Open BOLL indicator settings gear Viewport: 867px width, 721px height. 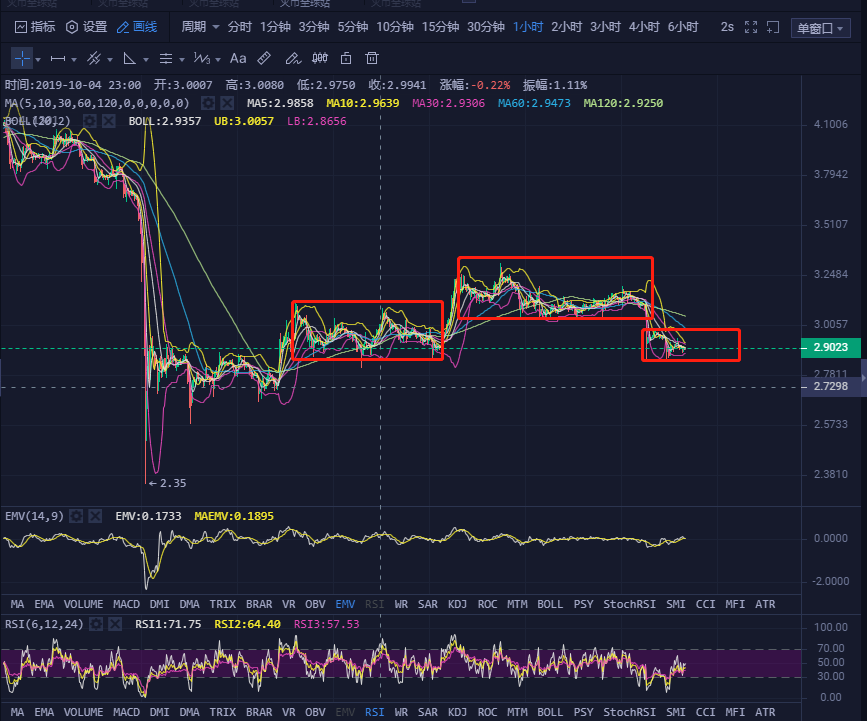pyautogui.click(x=90, y=121)
